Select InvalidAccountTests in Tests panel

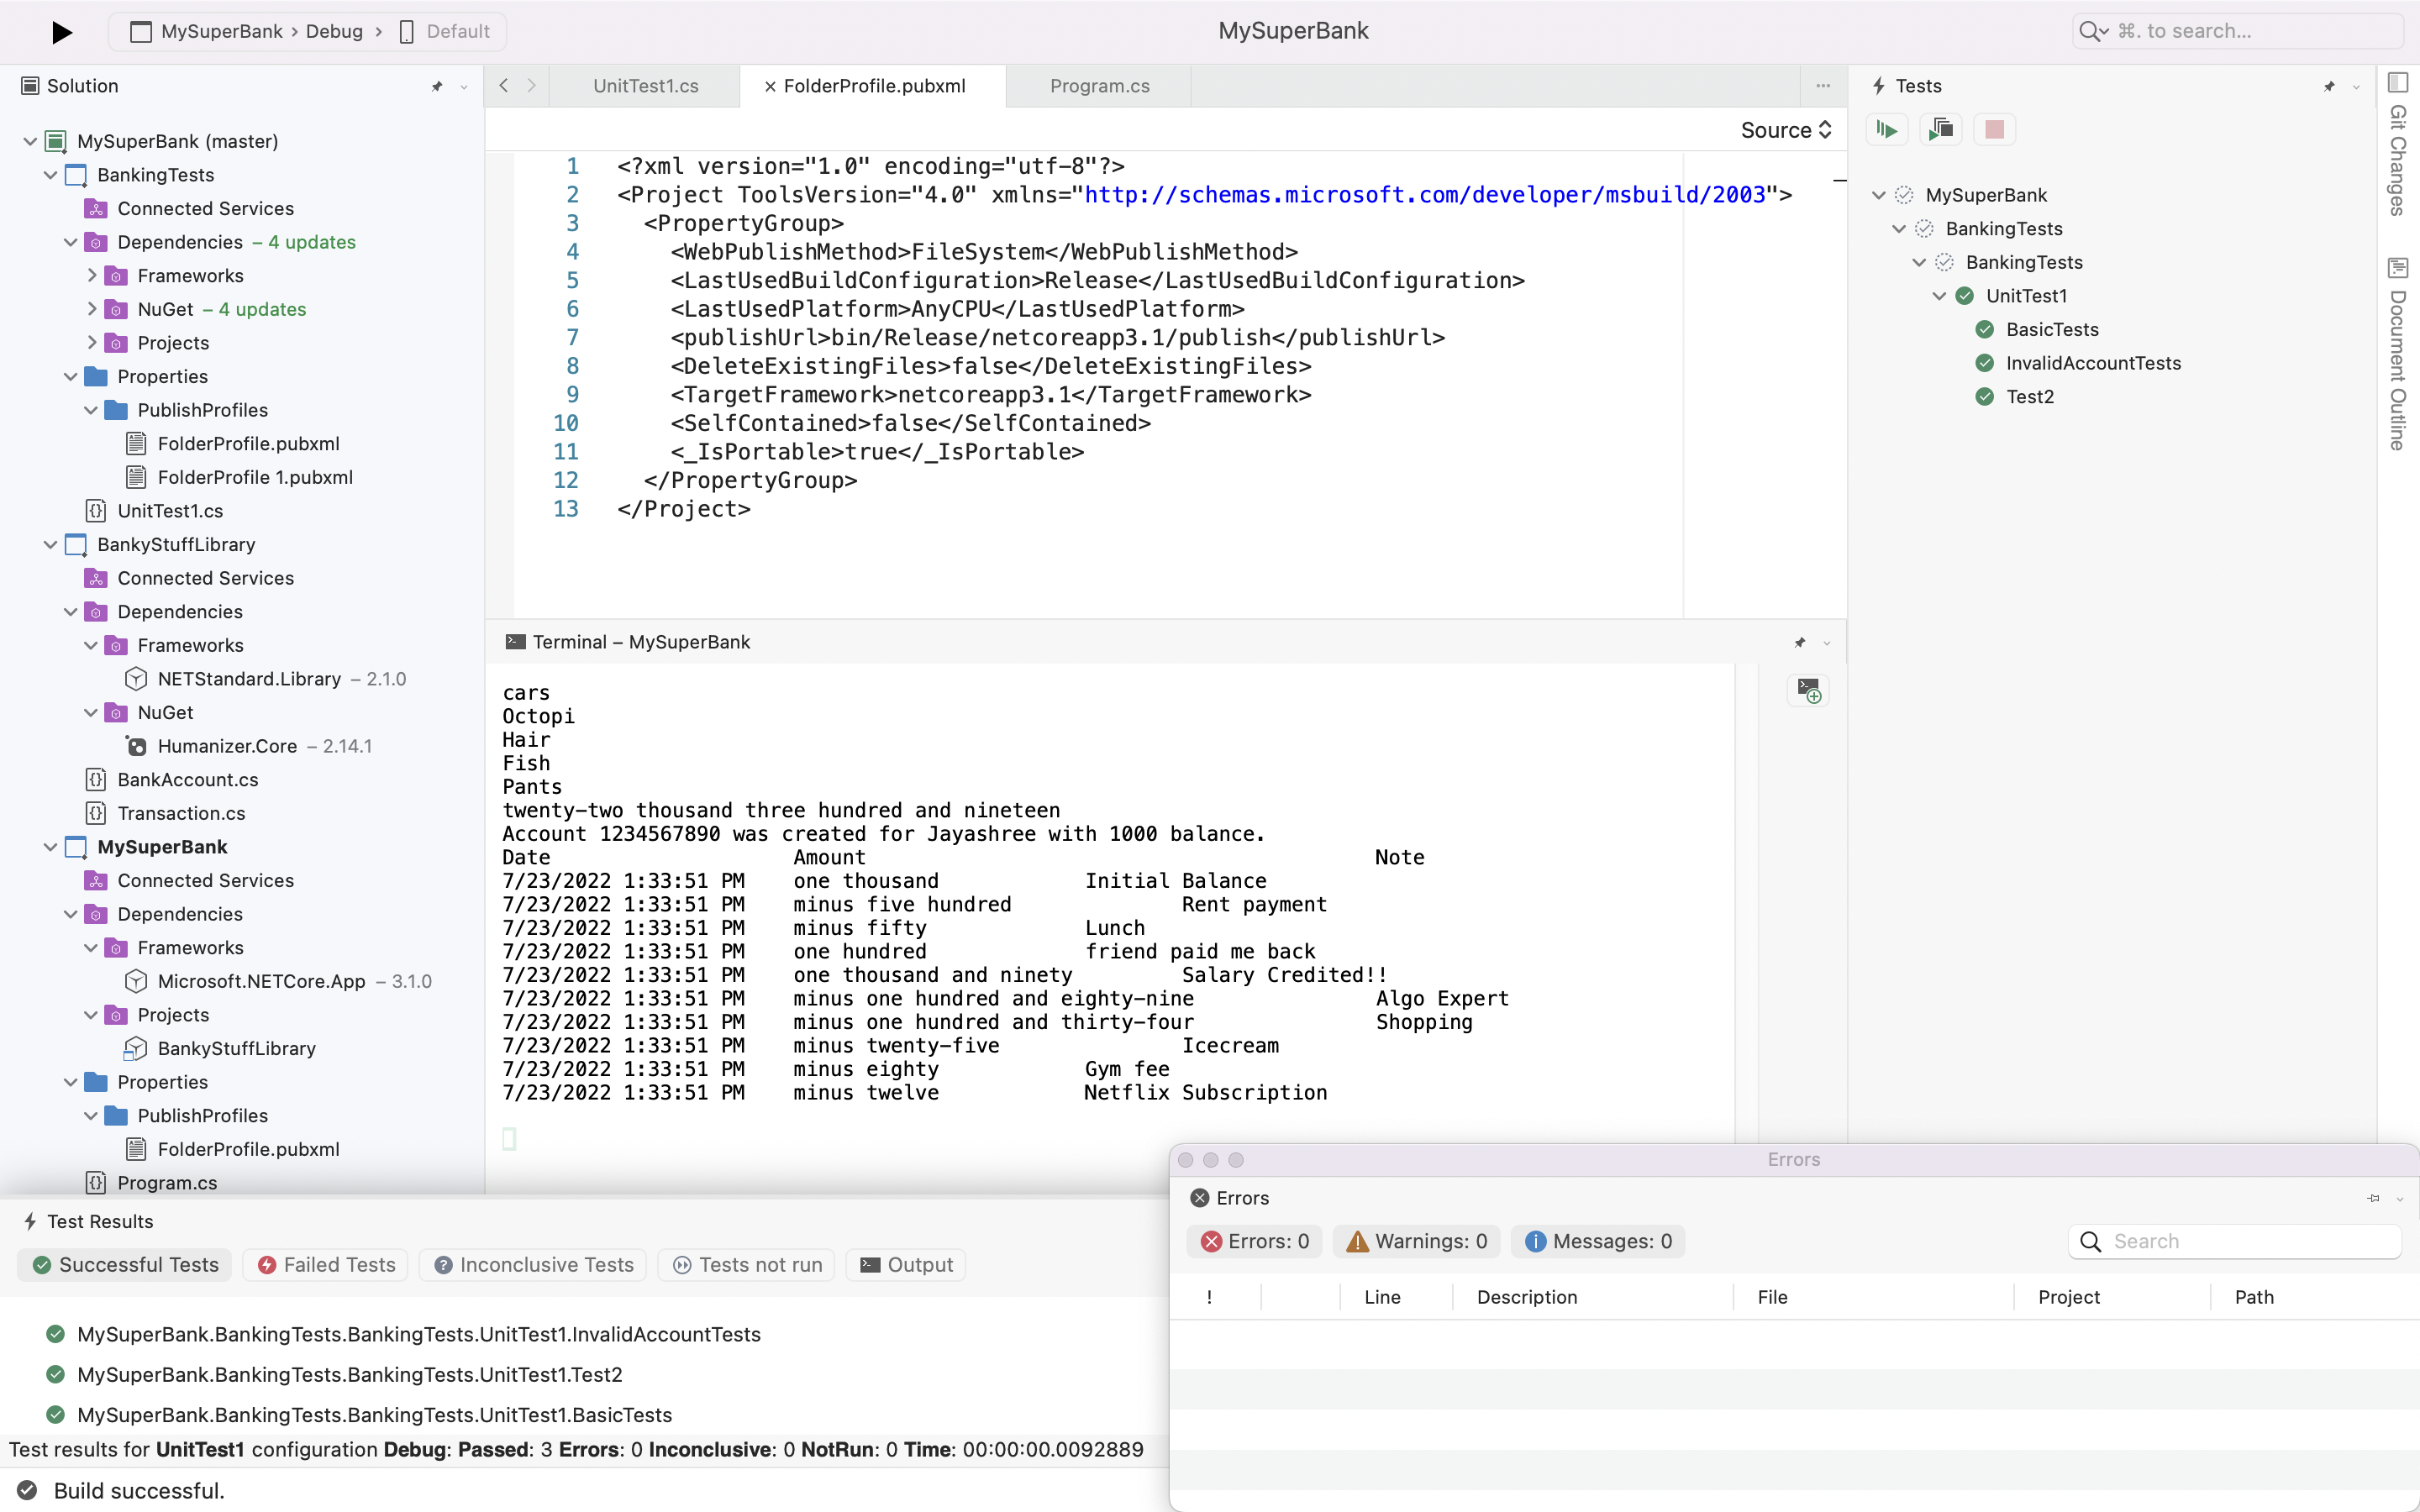(x=2093, y=364)
